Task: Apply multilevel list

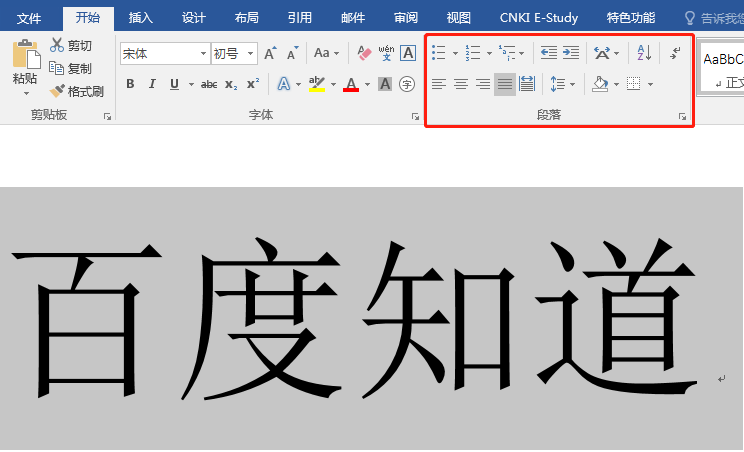Action: [x=507, y=53]
